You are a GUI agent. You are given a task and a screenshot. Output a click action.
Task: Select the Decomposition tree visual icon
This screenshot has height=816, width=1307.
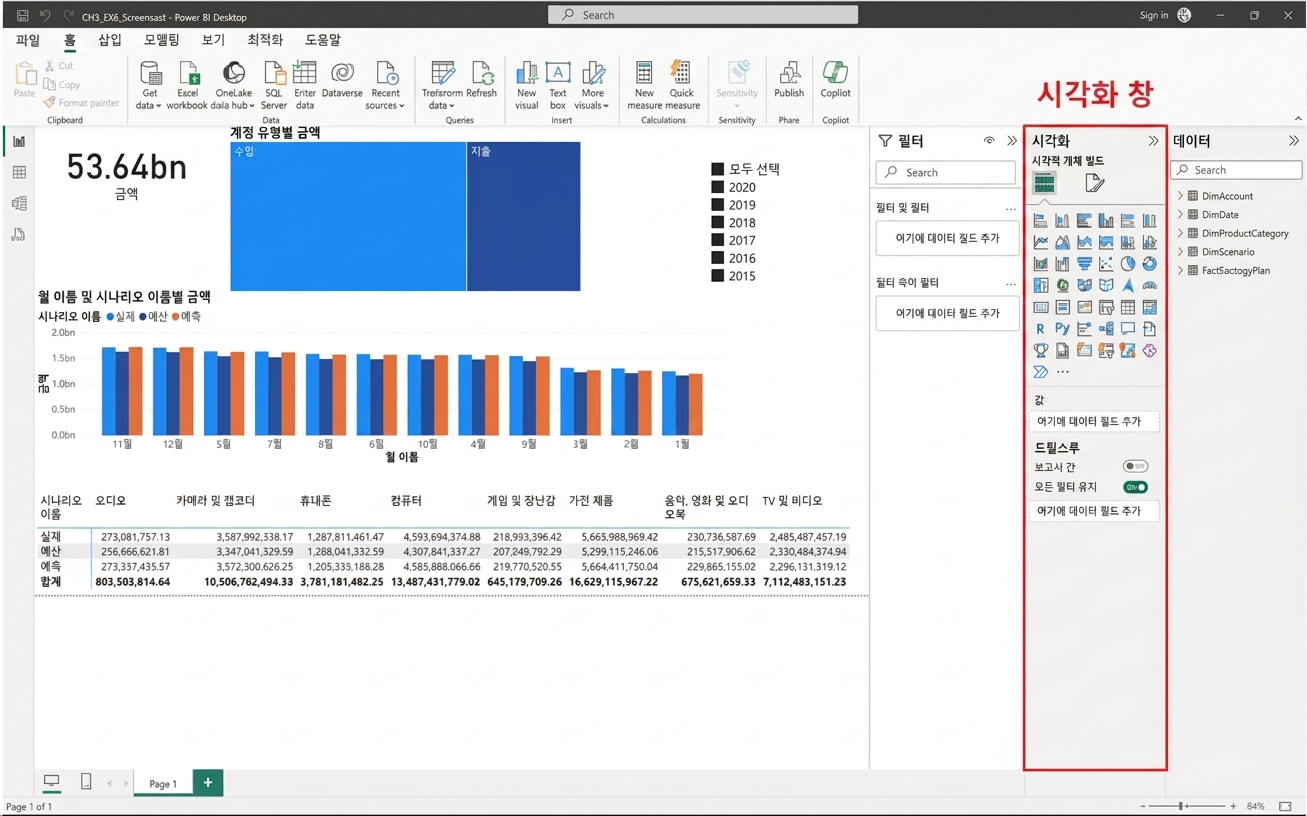click(x=1106, y=329)
